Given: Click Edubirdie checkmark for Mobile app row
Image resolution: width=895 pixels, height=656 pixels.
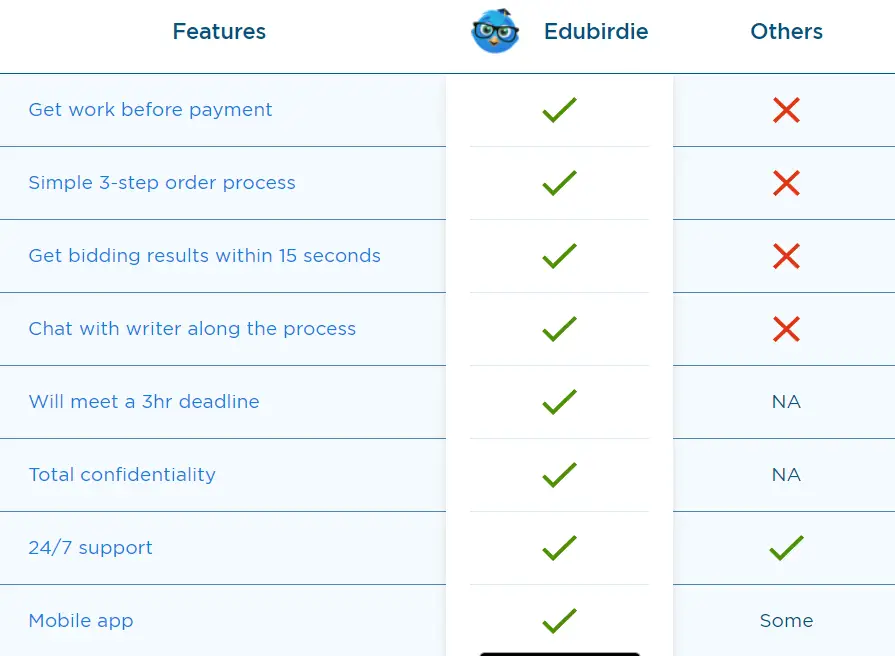Looking at the screenshot, I should [x=559, y=621].
